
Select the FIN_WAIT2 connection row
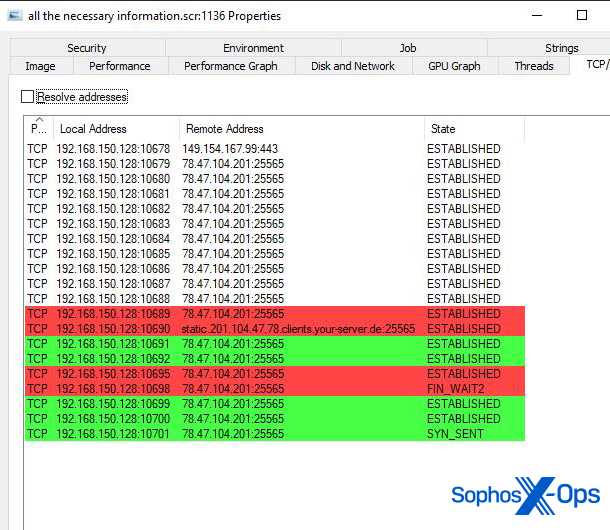(275, 389)
